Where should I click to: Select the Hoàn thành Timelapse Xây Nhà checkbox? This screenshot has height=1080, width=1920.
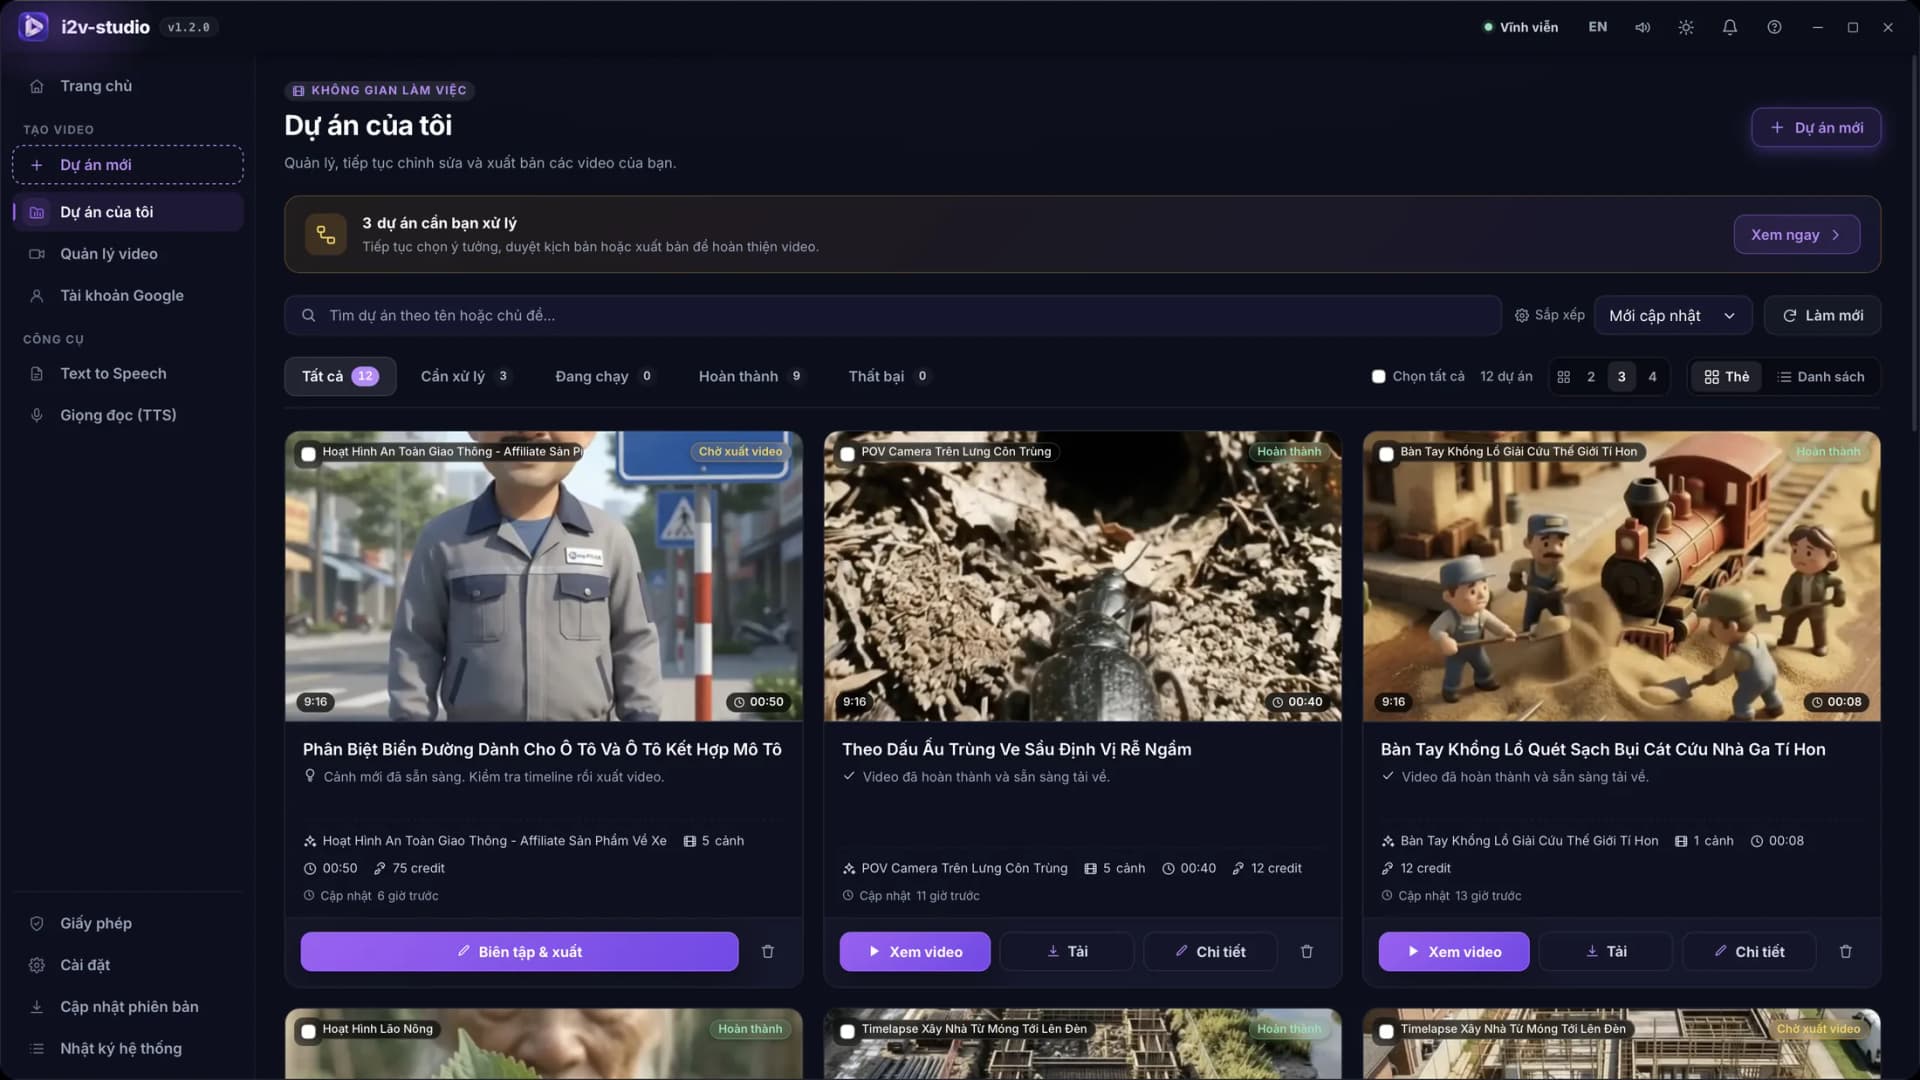[848, 1031]
